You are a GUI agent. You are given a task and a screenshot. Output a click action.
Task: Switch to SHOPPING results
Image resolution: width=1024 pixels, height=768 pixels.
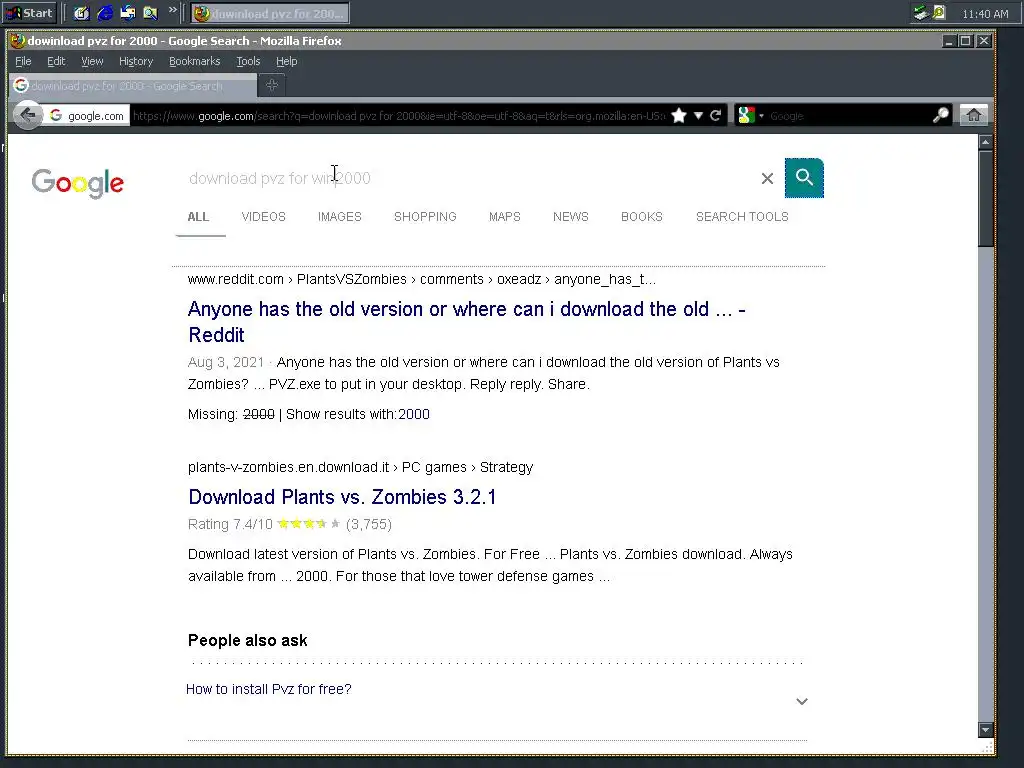click(425, 217)
